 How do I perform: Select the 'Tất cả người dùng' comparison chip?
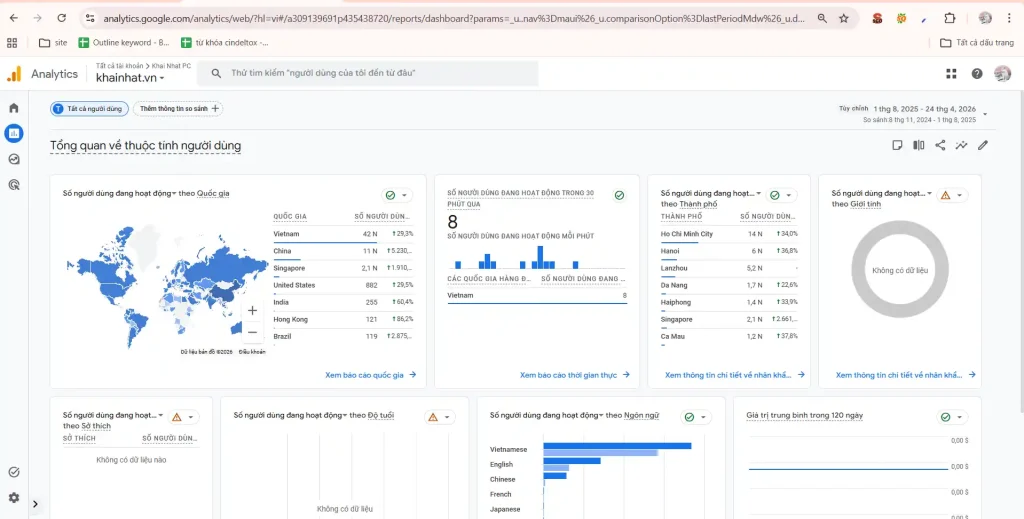(89, 108)
